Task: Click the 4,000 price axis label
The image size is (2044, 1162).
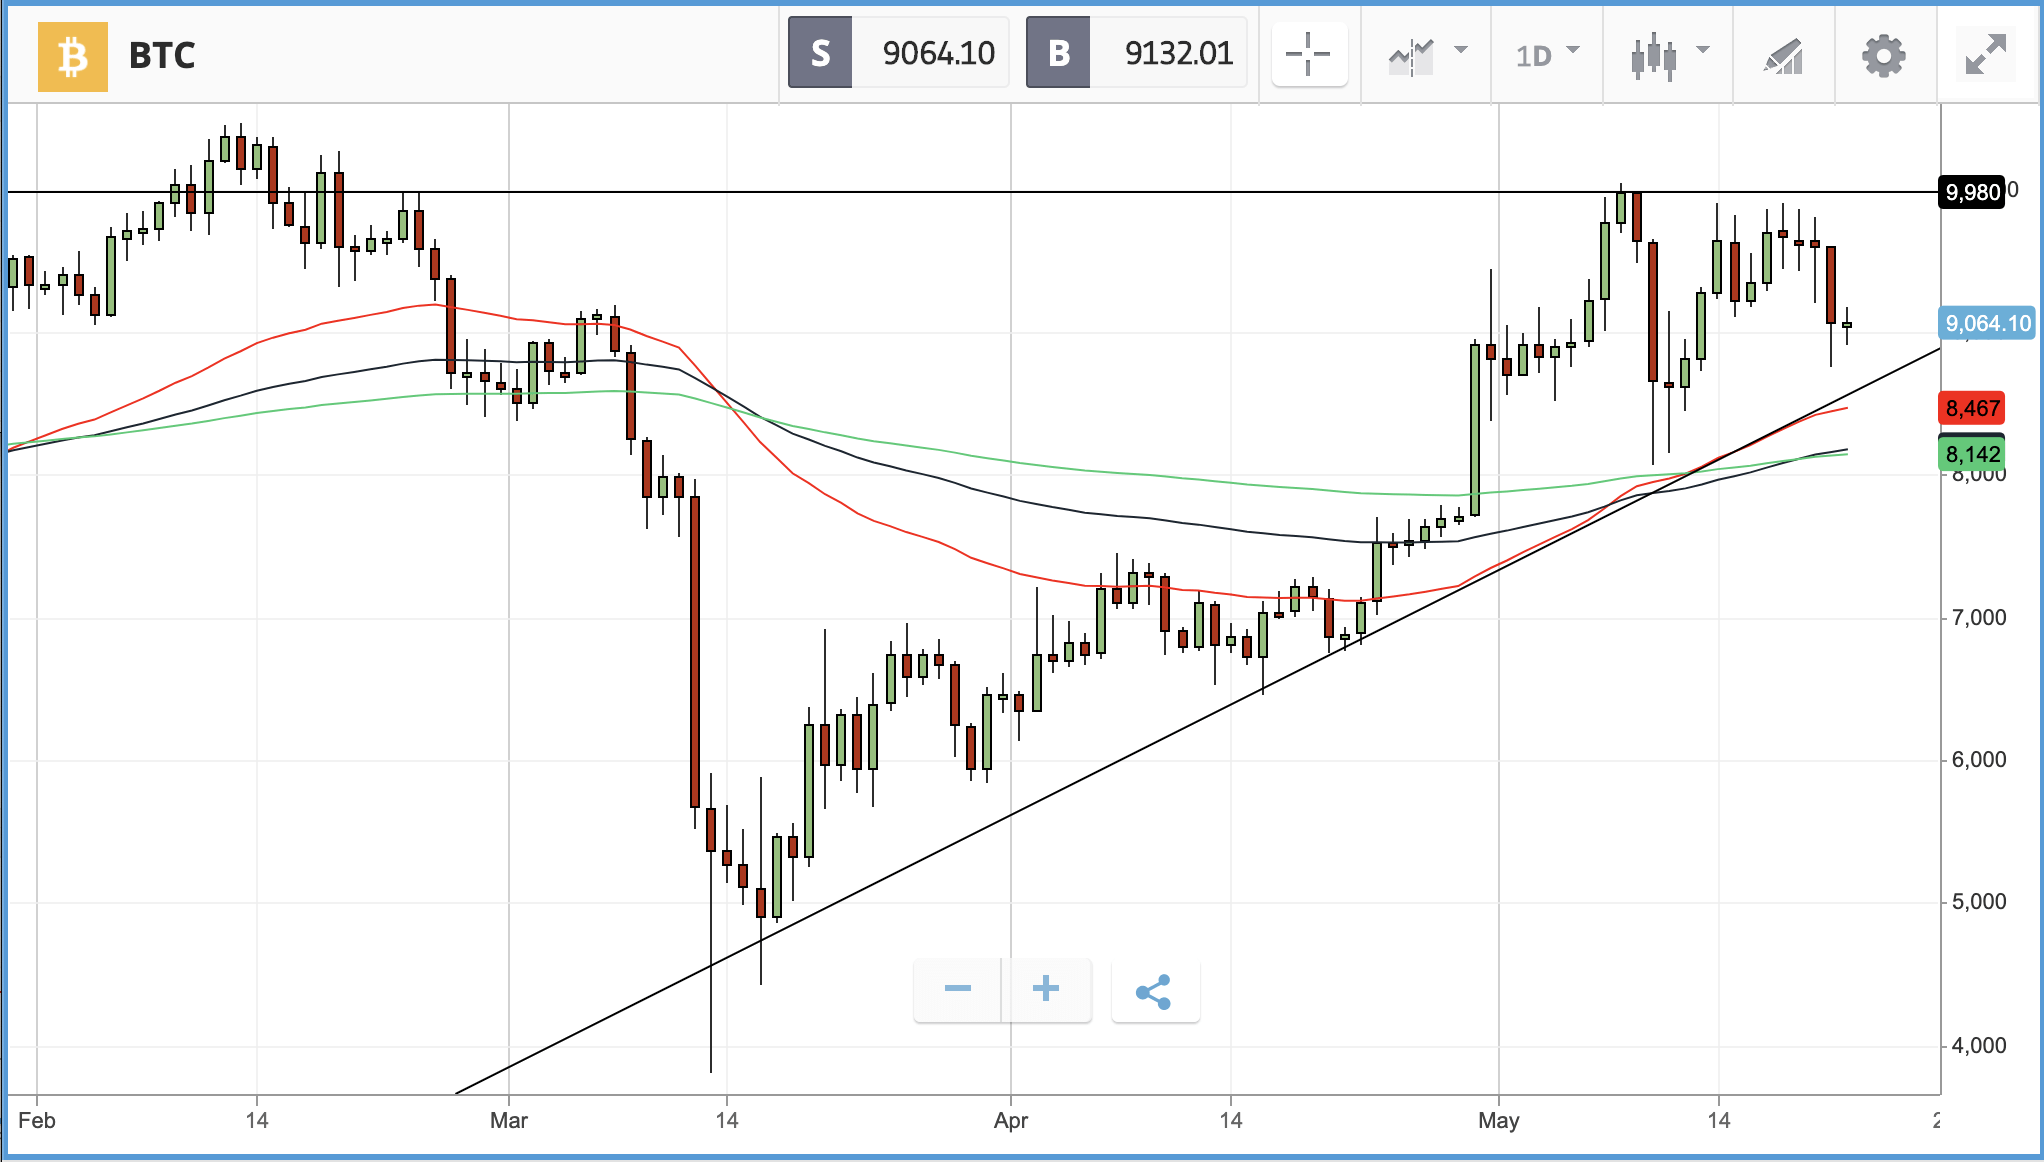Action: tap(1979, 1046)
